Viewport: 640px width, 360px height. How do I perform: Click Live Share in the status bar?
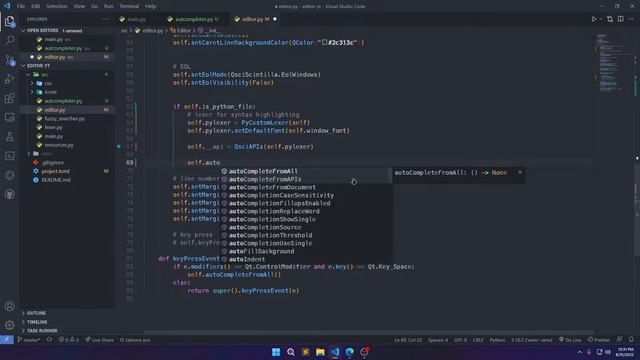[100, 340]
